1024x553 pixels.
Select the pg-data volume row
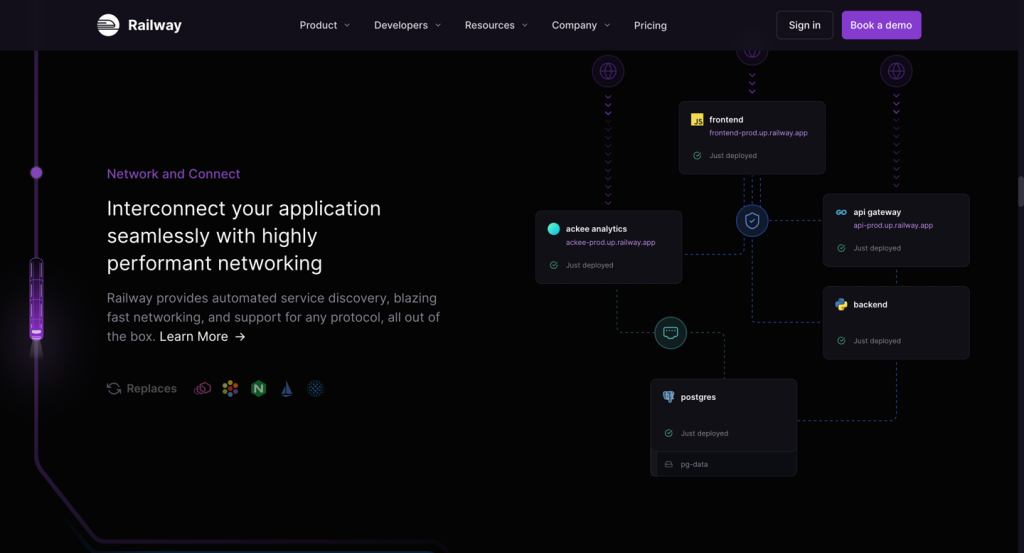pos(724,464)
